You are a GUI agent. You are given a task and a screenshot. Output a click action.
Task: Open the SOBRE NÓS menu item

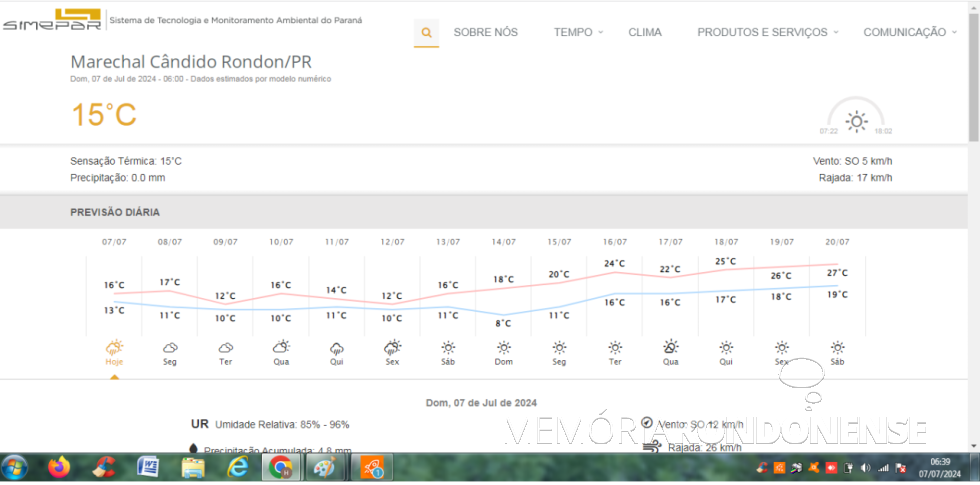tap(485, 32)
